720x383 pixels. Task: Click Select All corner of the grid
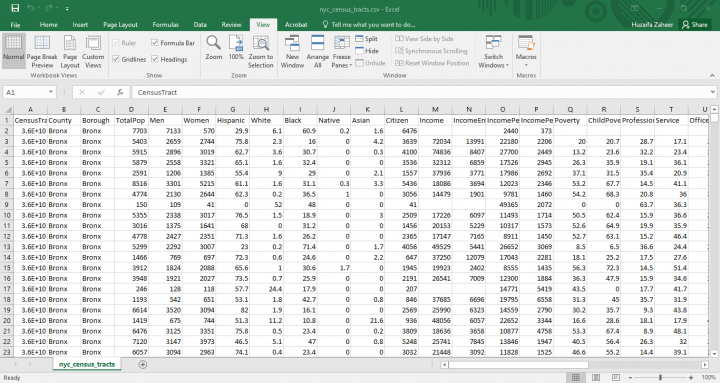[8, 109]
